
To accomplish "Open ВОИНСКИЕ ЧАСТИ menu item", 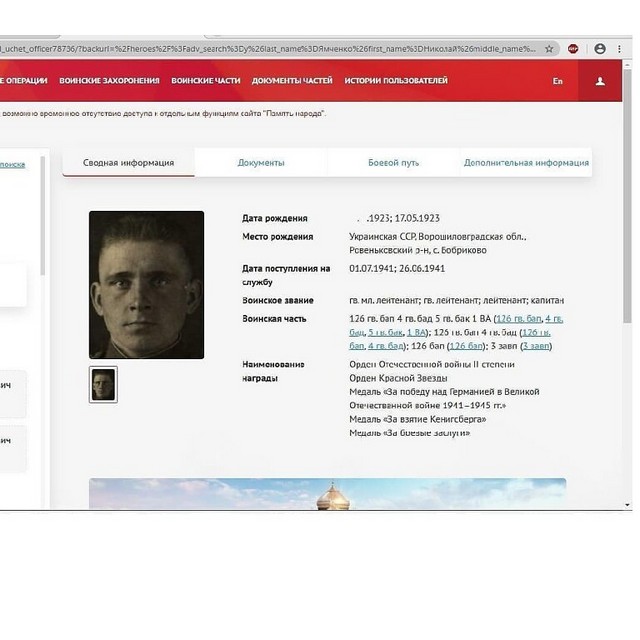I will (206, 81).
